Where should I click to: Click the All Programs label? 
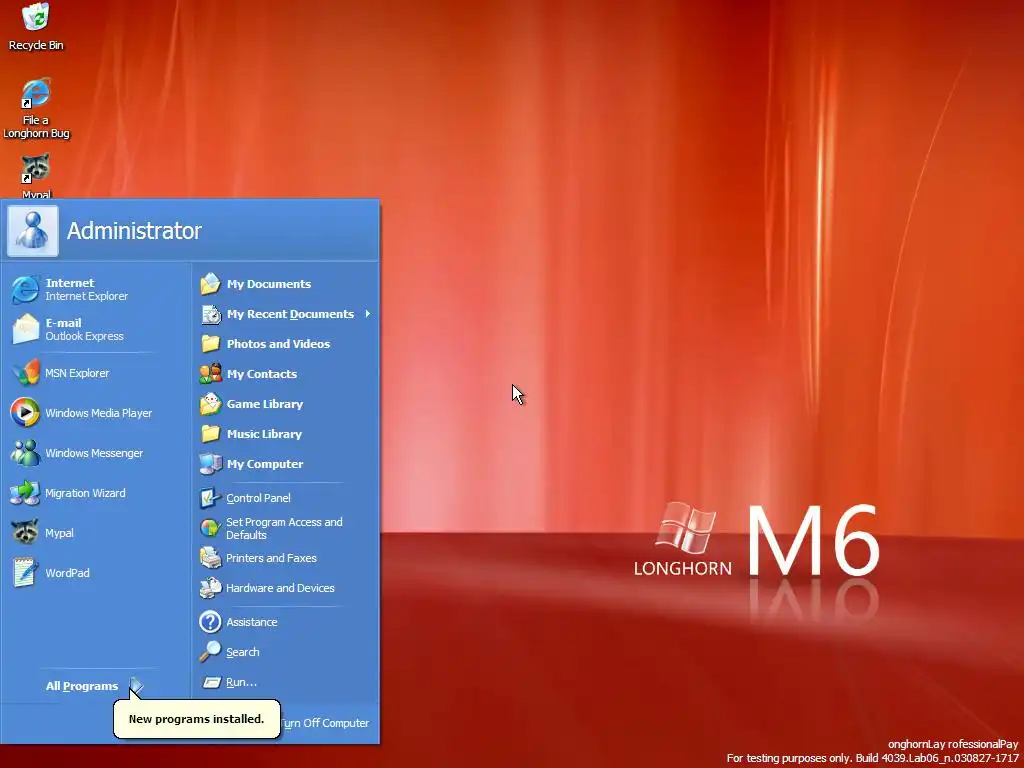point(82,686)
